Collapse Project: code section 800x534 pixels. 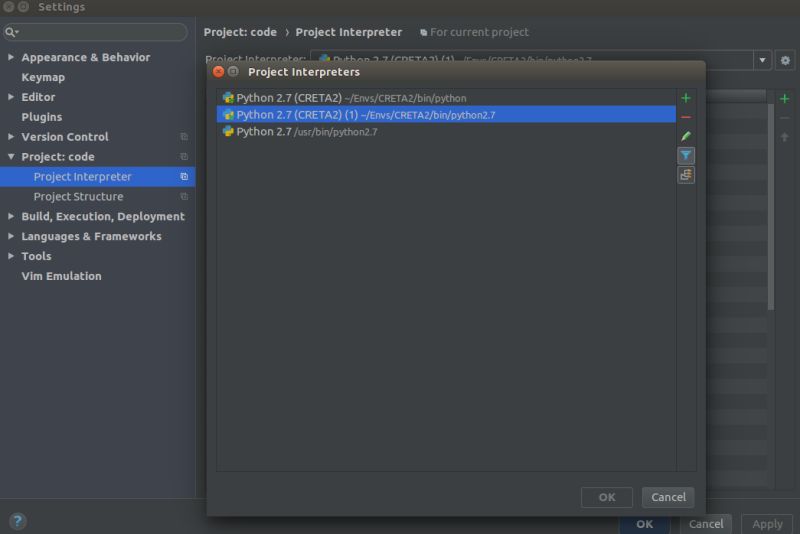tap(11, 157)
